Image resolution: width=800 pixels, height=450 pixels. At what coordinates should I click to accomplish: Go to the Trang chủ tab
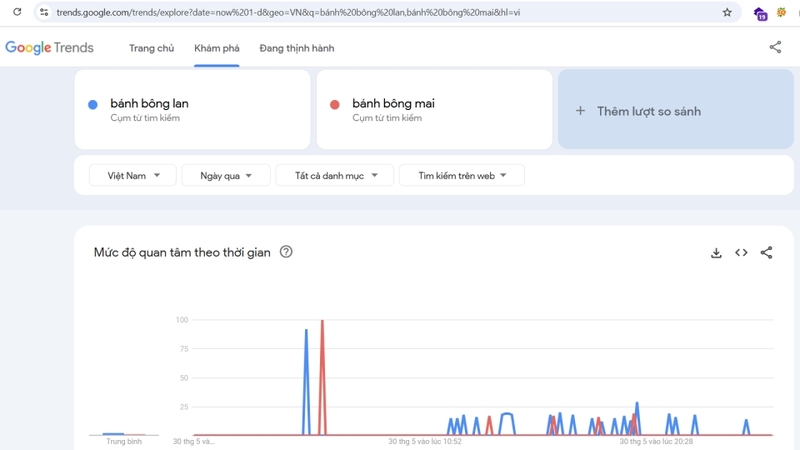[x=151, y=48]
